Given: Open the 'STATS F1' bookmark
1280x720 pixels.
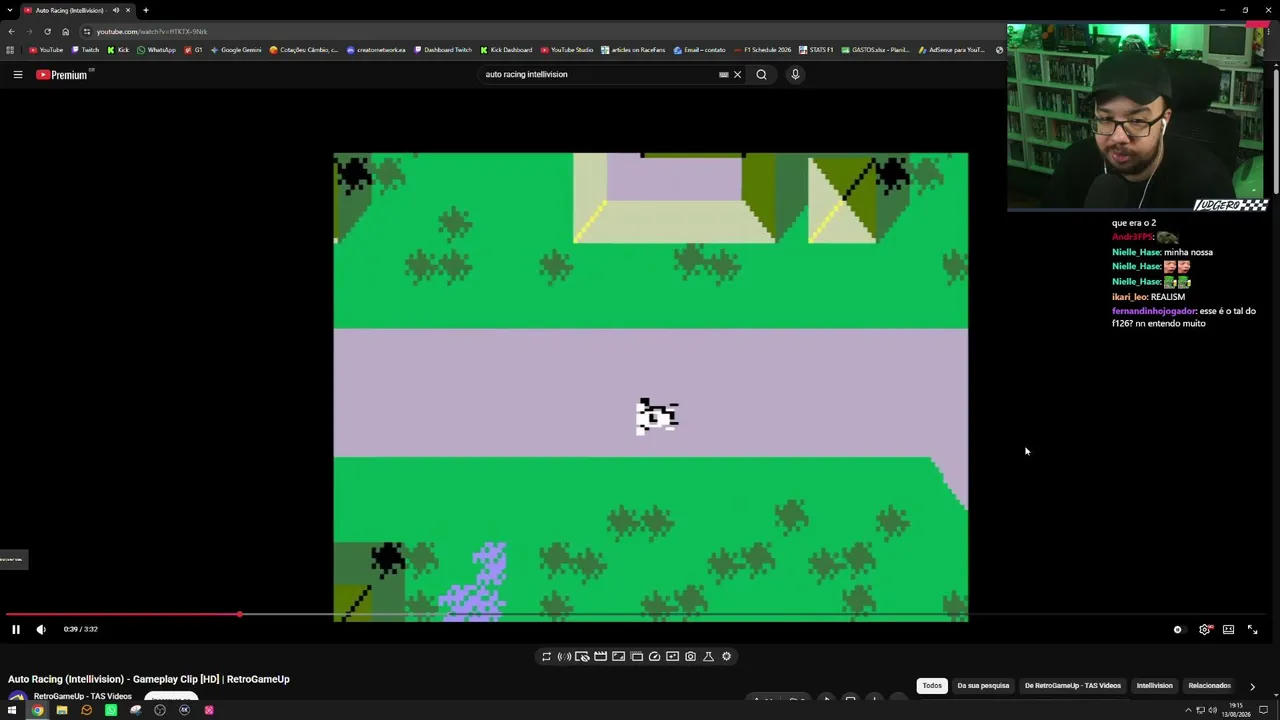Looking at the screenshot, I should [x=816, y=50].
